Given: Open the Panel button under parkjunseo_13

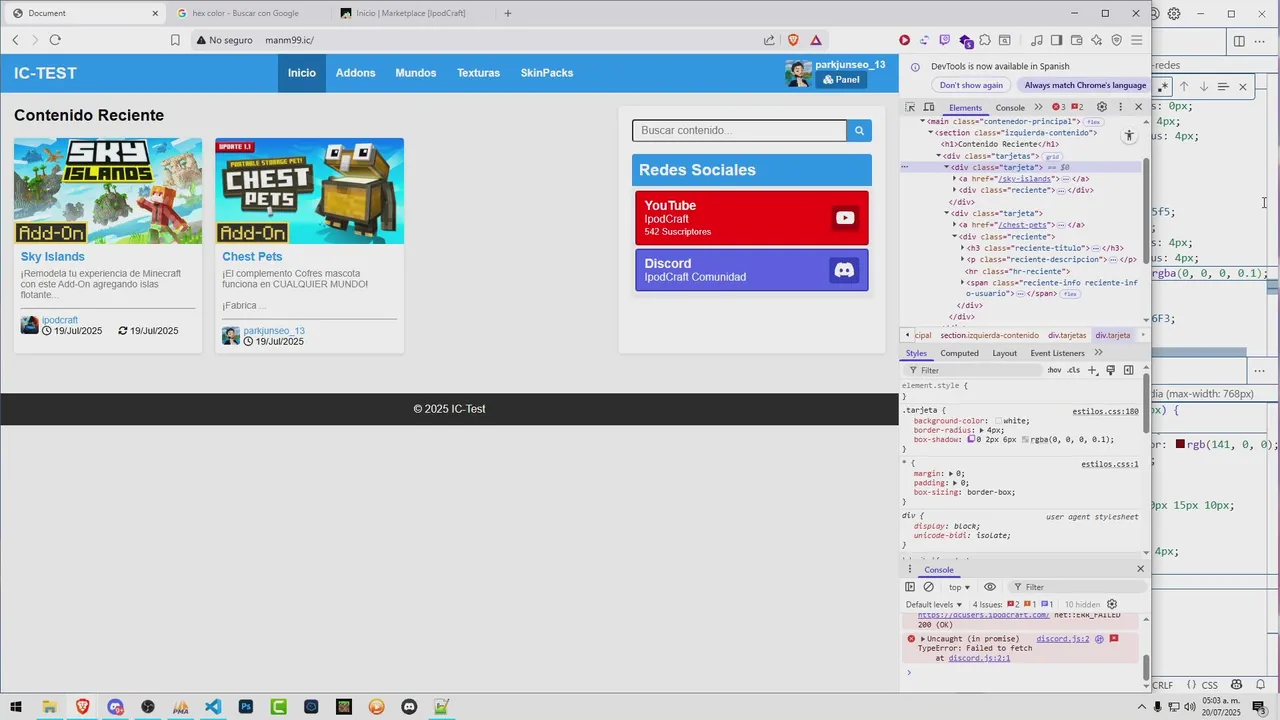Looking at the screenshot, I should (841, 79).
